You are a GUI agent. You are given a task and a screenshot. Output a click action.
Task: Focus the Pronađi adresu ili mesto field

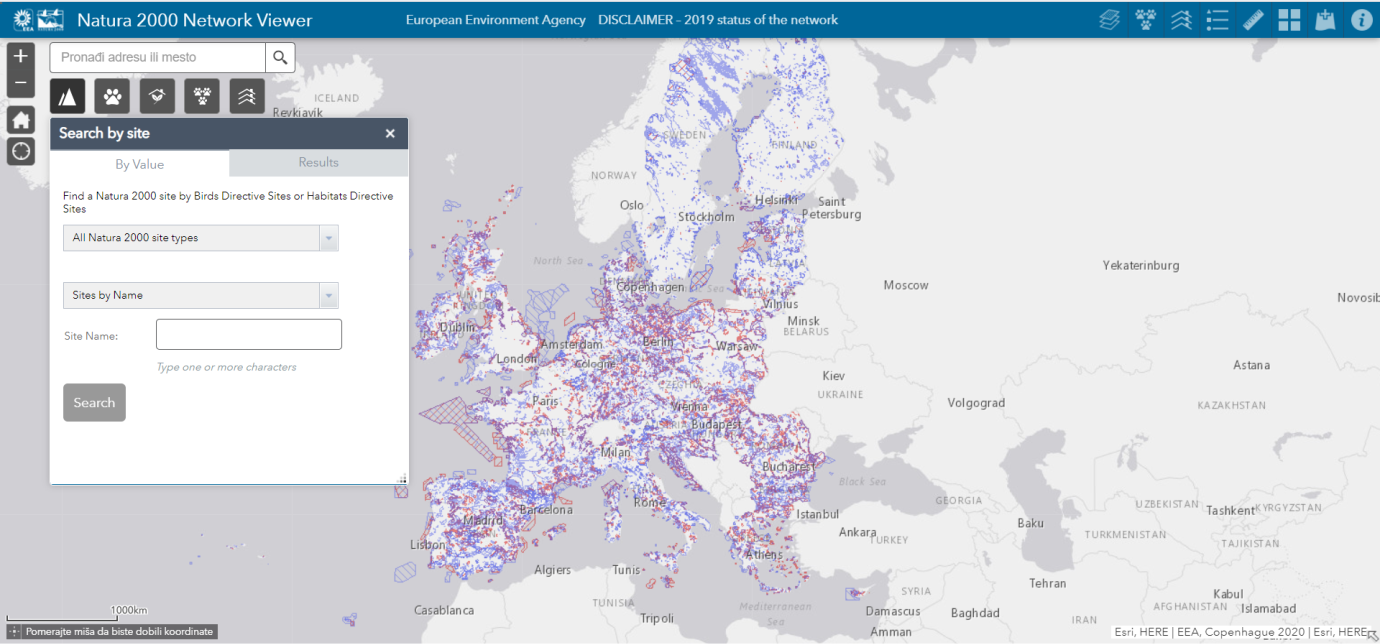pyautogui.click(x=158, y=58)
